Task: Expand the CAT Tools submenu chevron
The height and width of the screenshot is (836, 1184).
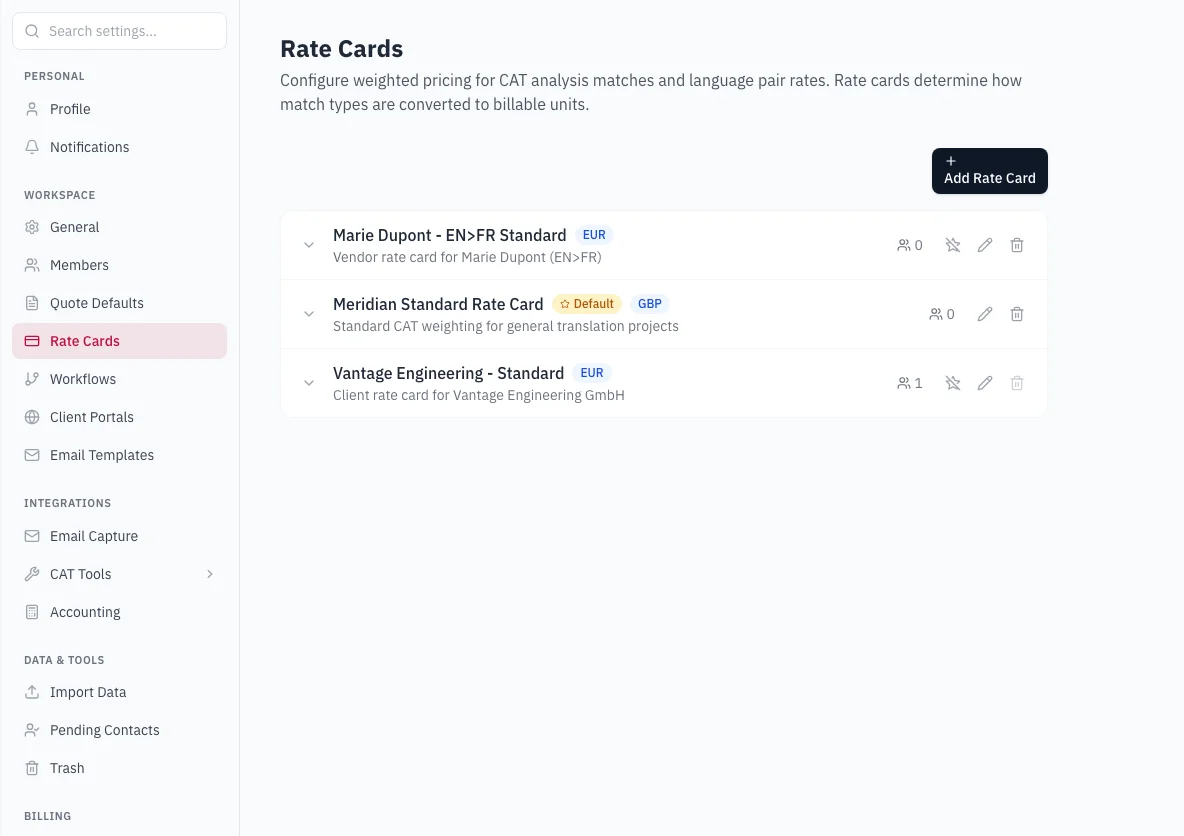Action: click(210, 574)
